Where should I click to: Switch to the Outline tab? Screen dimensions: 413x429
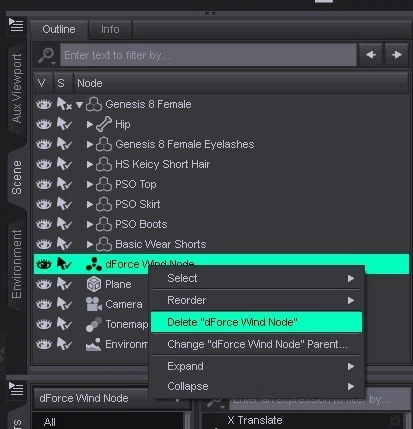(x=59, y=29)
